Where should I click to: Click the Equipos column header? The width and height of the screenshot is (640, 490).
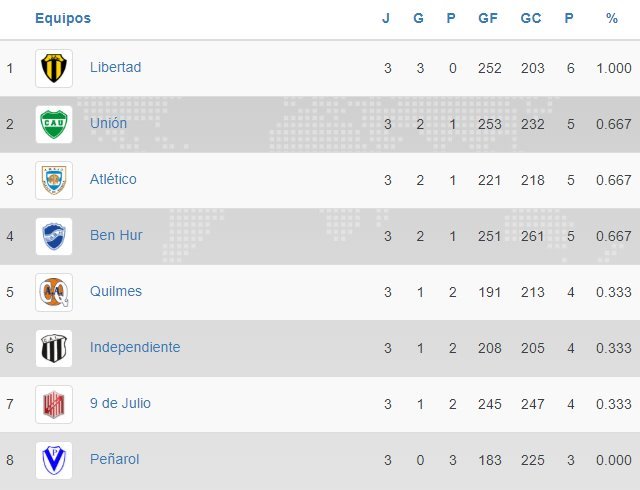[62, 18]
